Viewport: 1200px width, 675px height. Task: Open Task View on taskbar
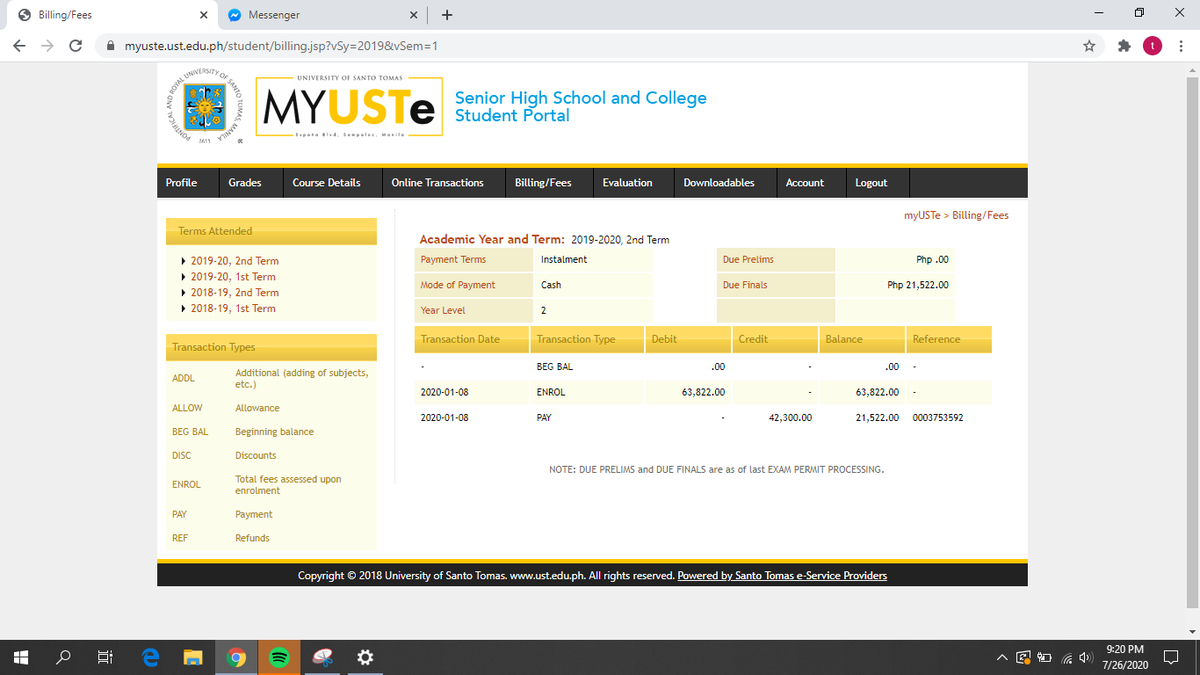[104, 657]
